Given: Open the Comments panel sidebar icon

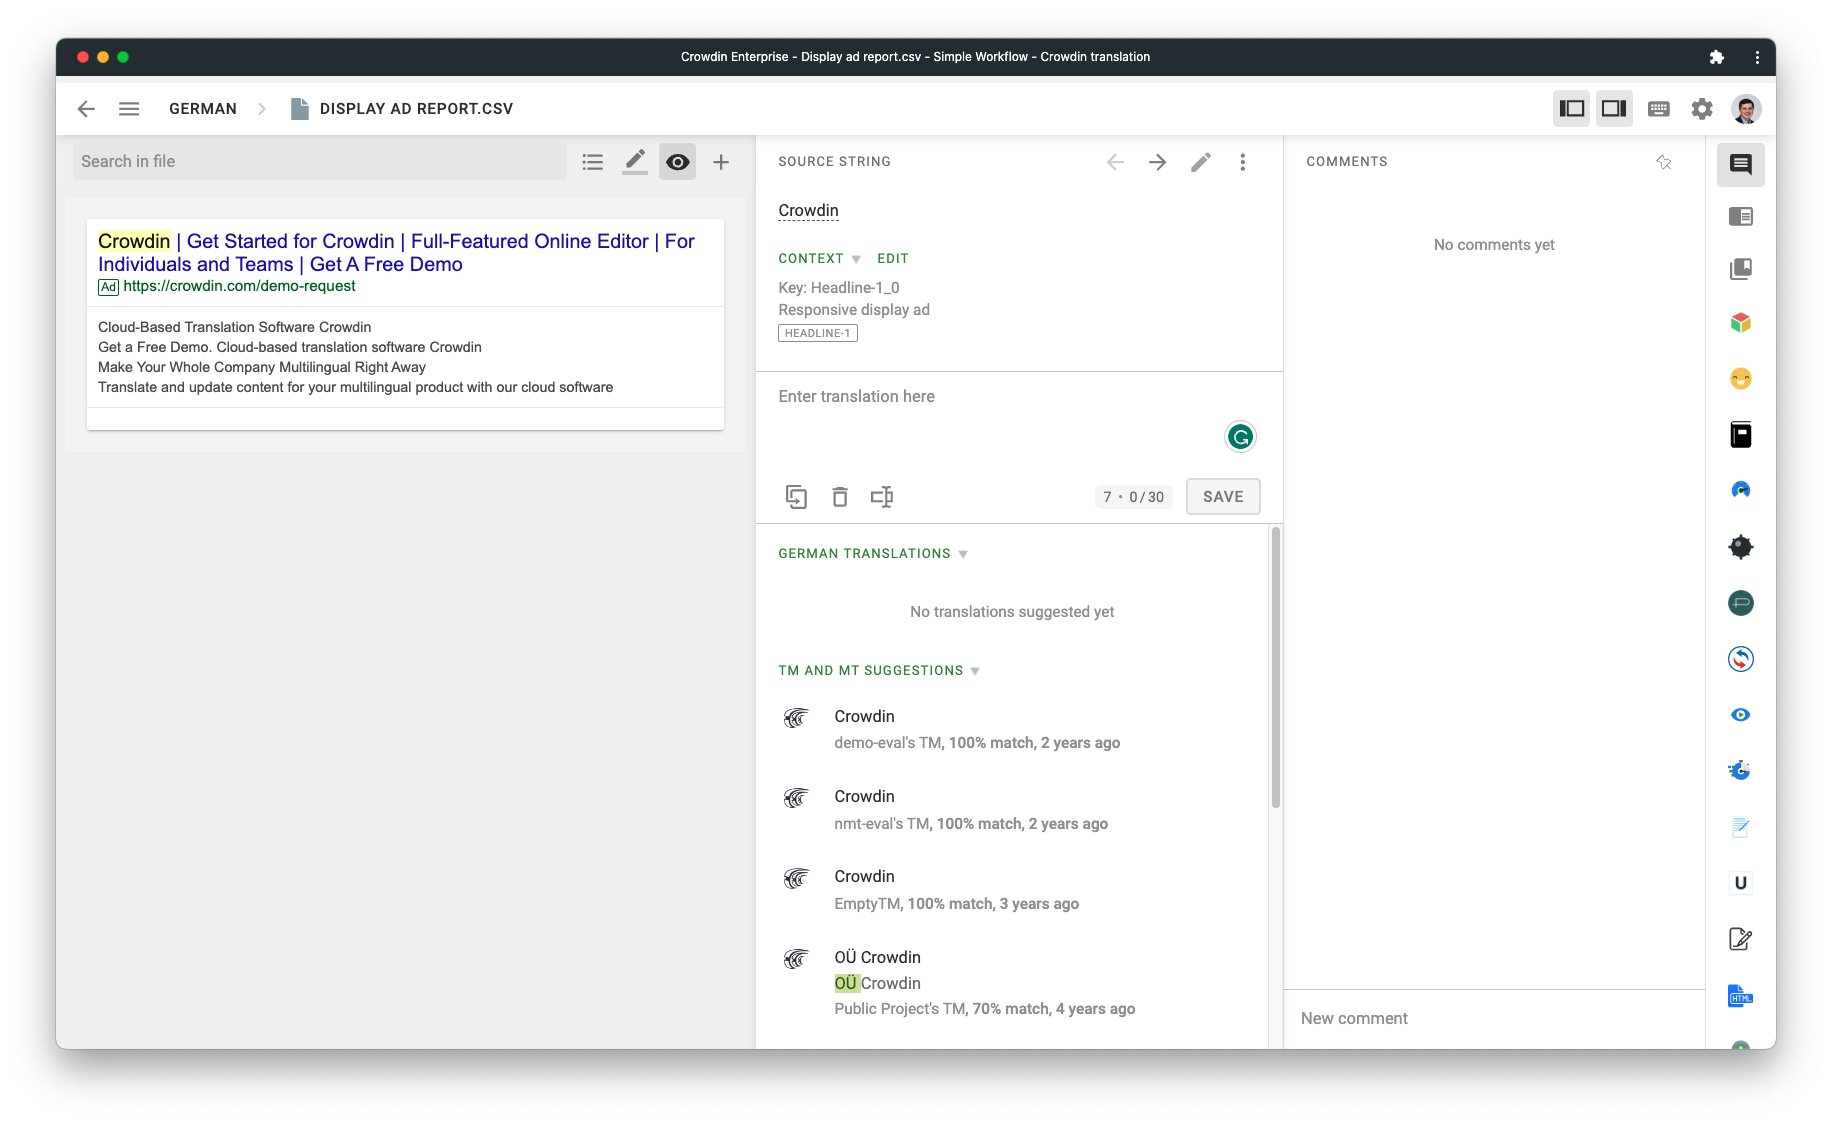Looking at the screenshot, I should tap(1741, 165).
